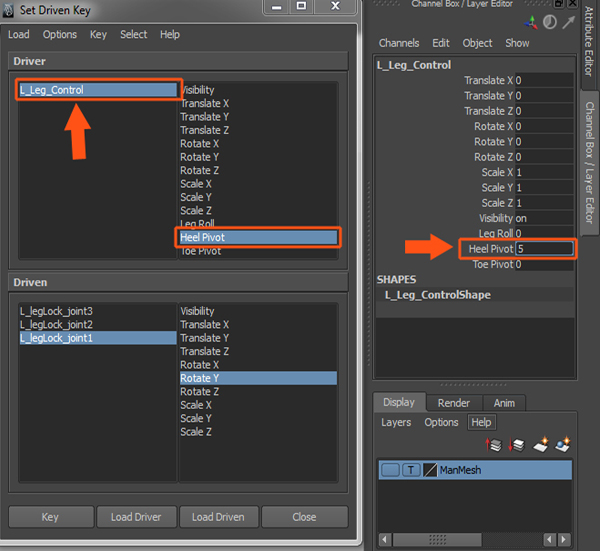
Task: Toggle the channel box manipulator icon with colored axes
Action: pyautogui.click(x=531, y=23)
